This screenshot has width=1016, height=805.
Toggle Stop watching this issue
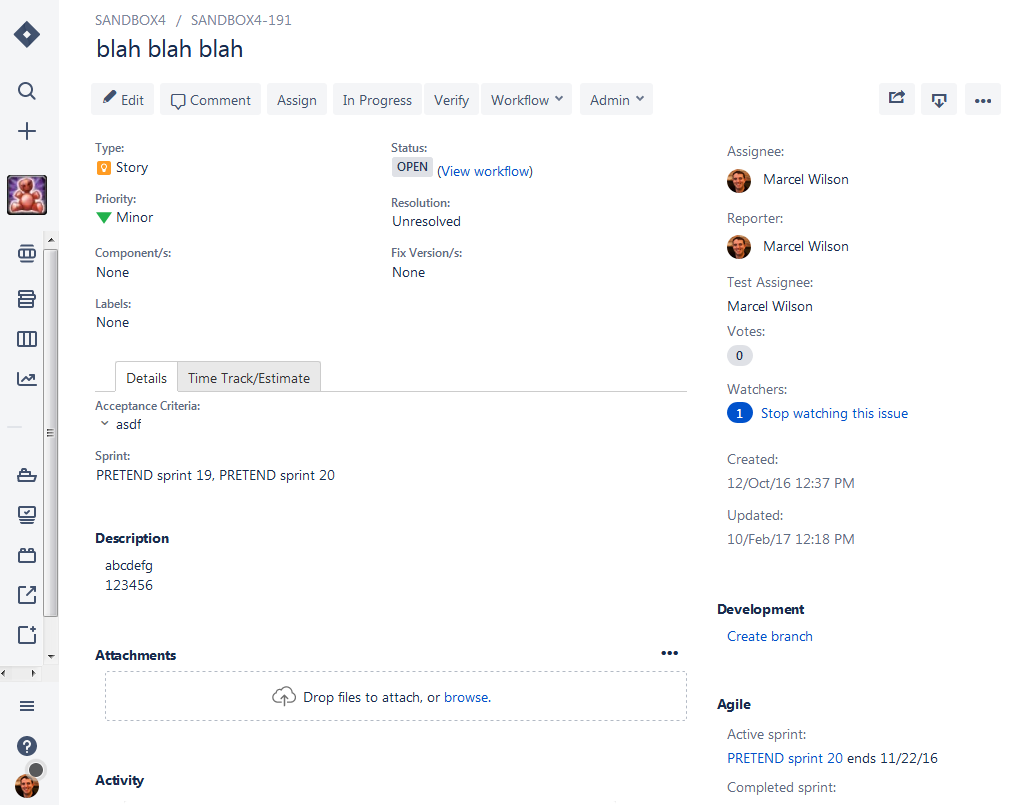pos(834,414)
